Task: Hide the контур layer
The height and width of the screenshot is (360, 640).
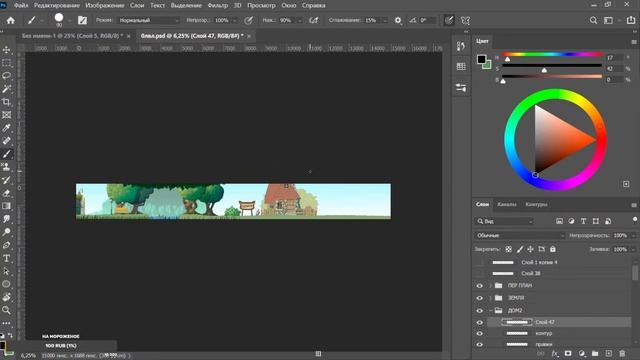Action: (x=480, y=333)
